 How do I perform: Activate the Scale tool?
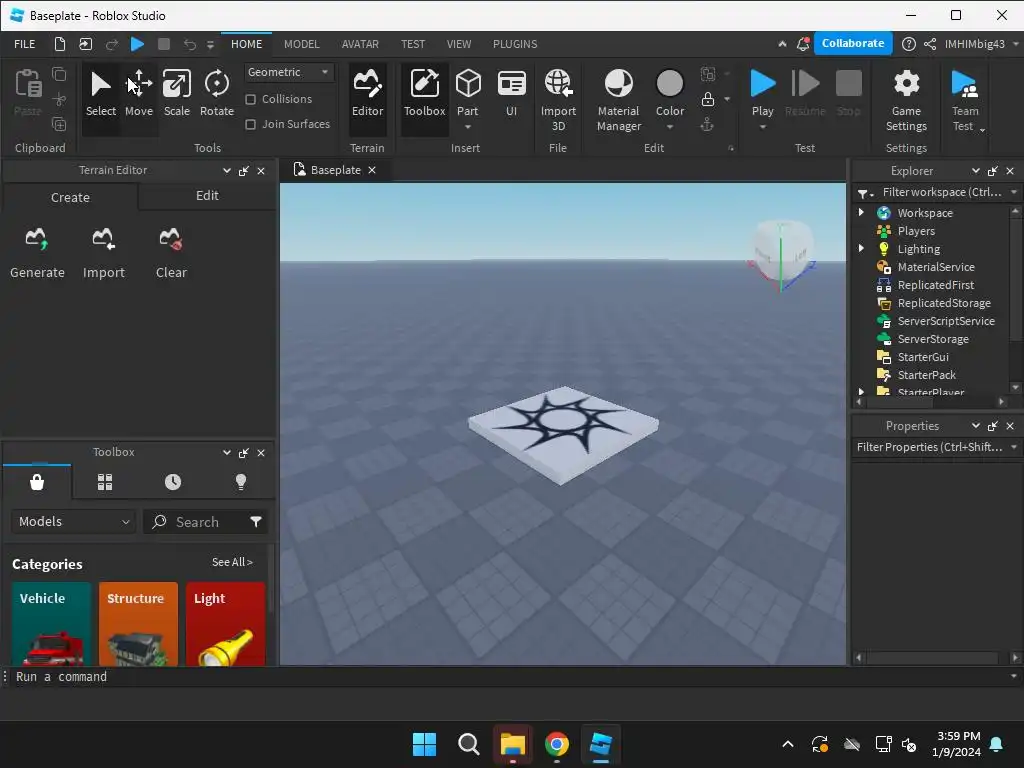point(176,95)
